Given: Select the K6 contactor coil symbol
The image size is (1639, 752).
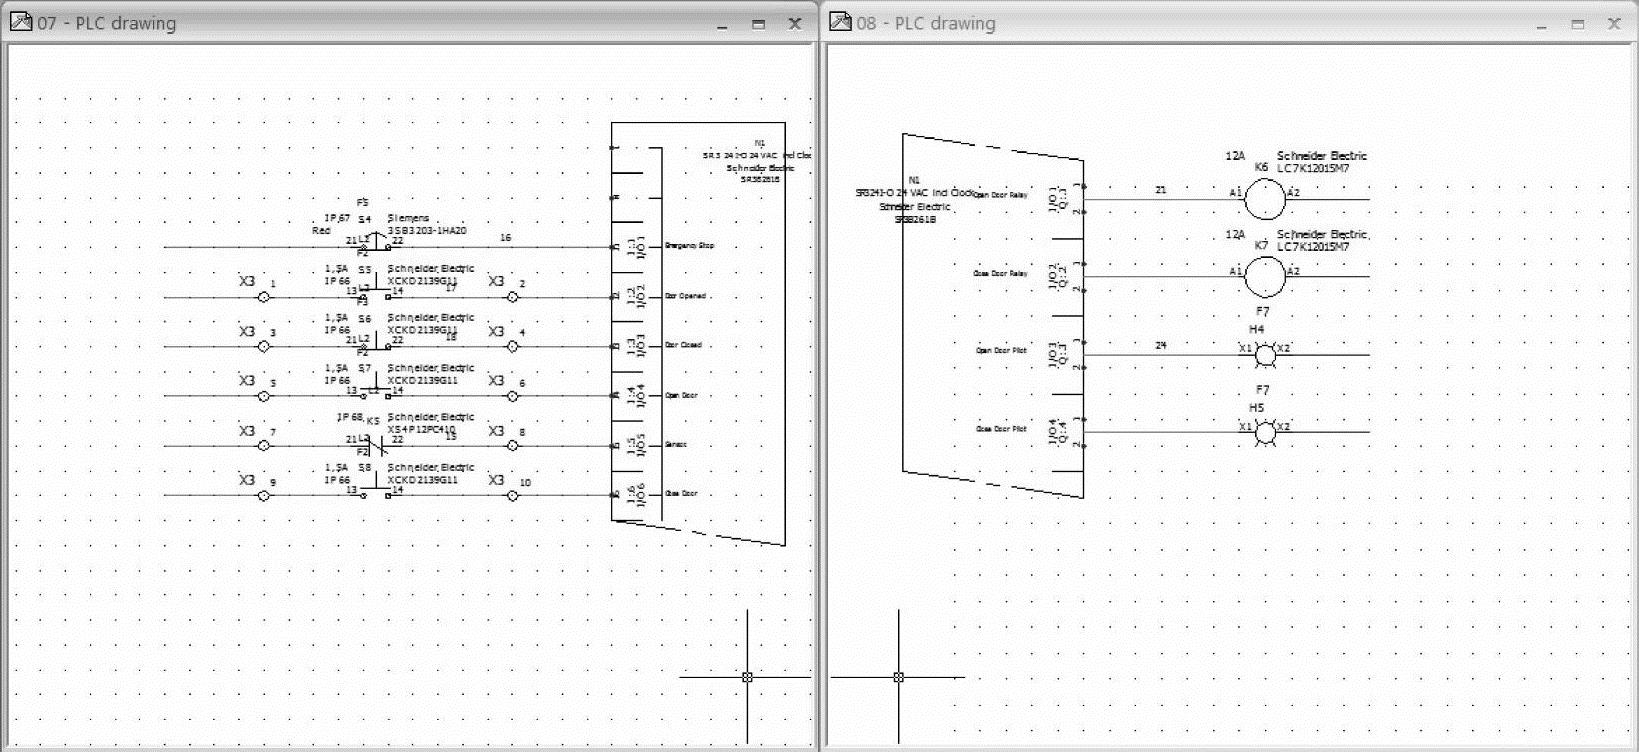Looking at the screenshot, I should (1264, 198).
